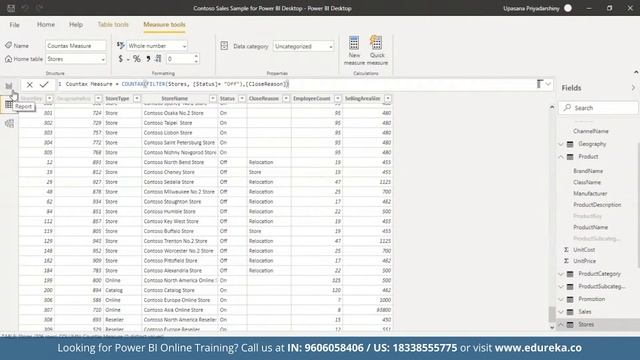
Task: Select the ProductName field
Action: tap(590, 227)
